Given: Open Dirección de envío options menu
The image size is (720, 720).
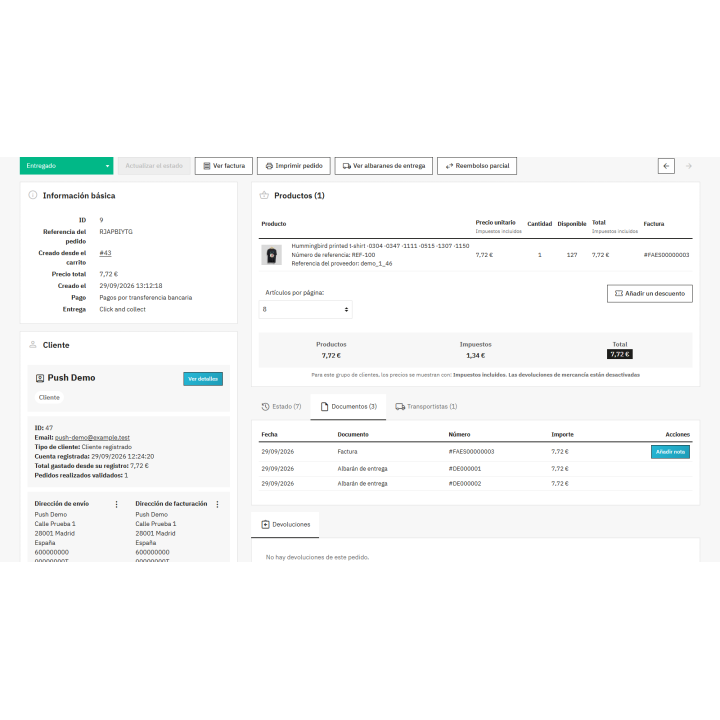Looking at the screenshot, I should (117, 504).
